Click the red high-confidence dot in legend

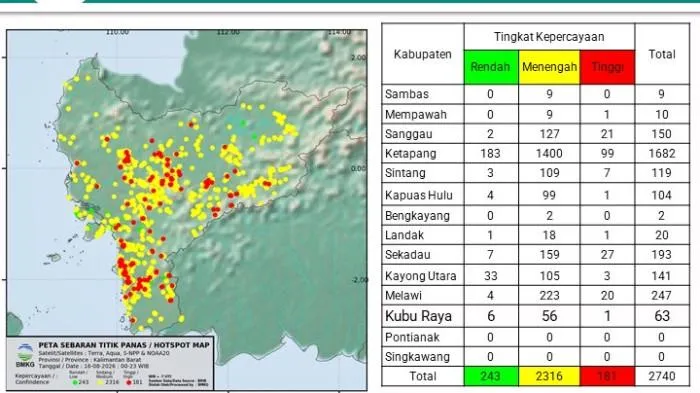point(129,382)
